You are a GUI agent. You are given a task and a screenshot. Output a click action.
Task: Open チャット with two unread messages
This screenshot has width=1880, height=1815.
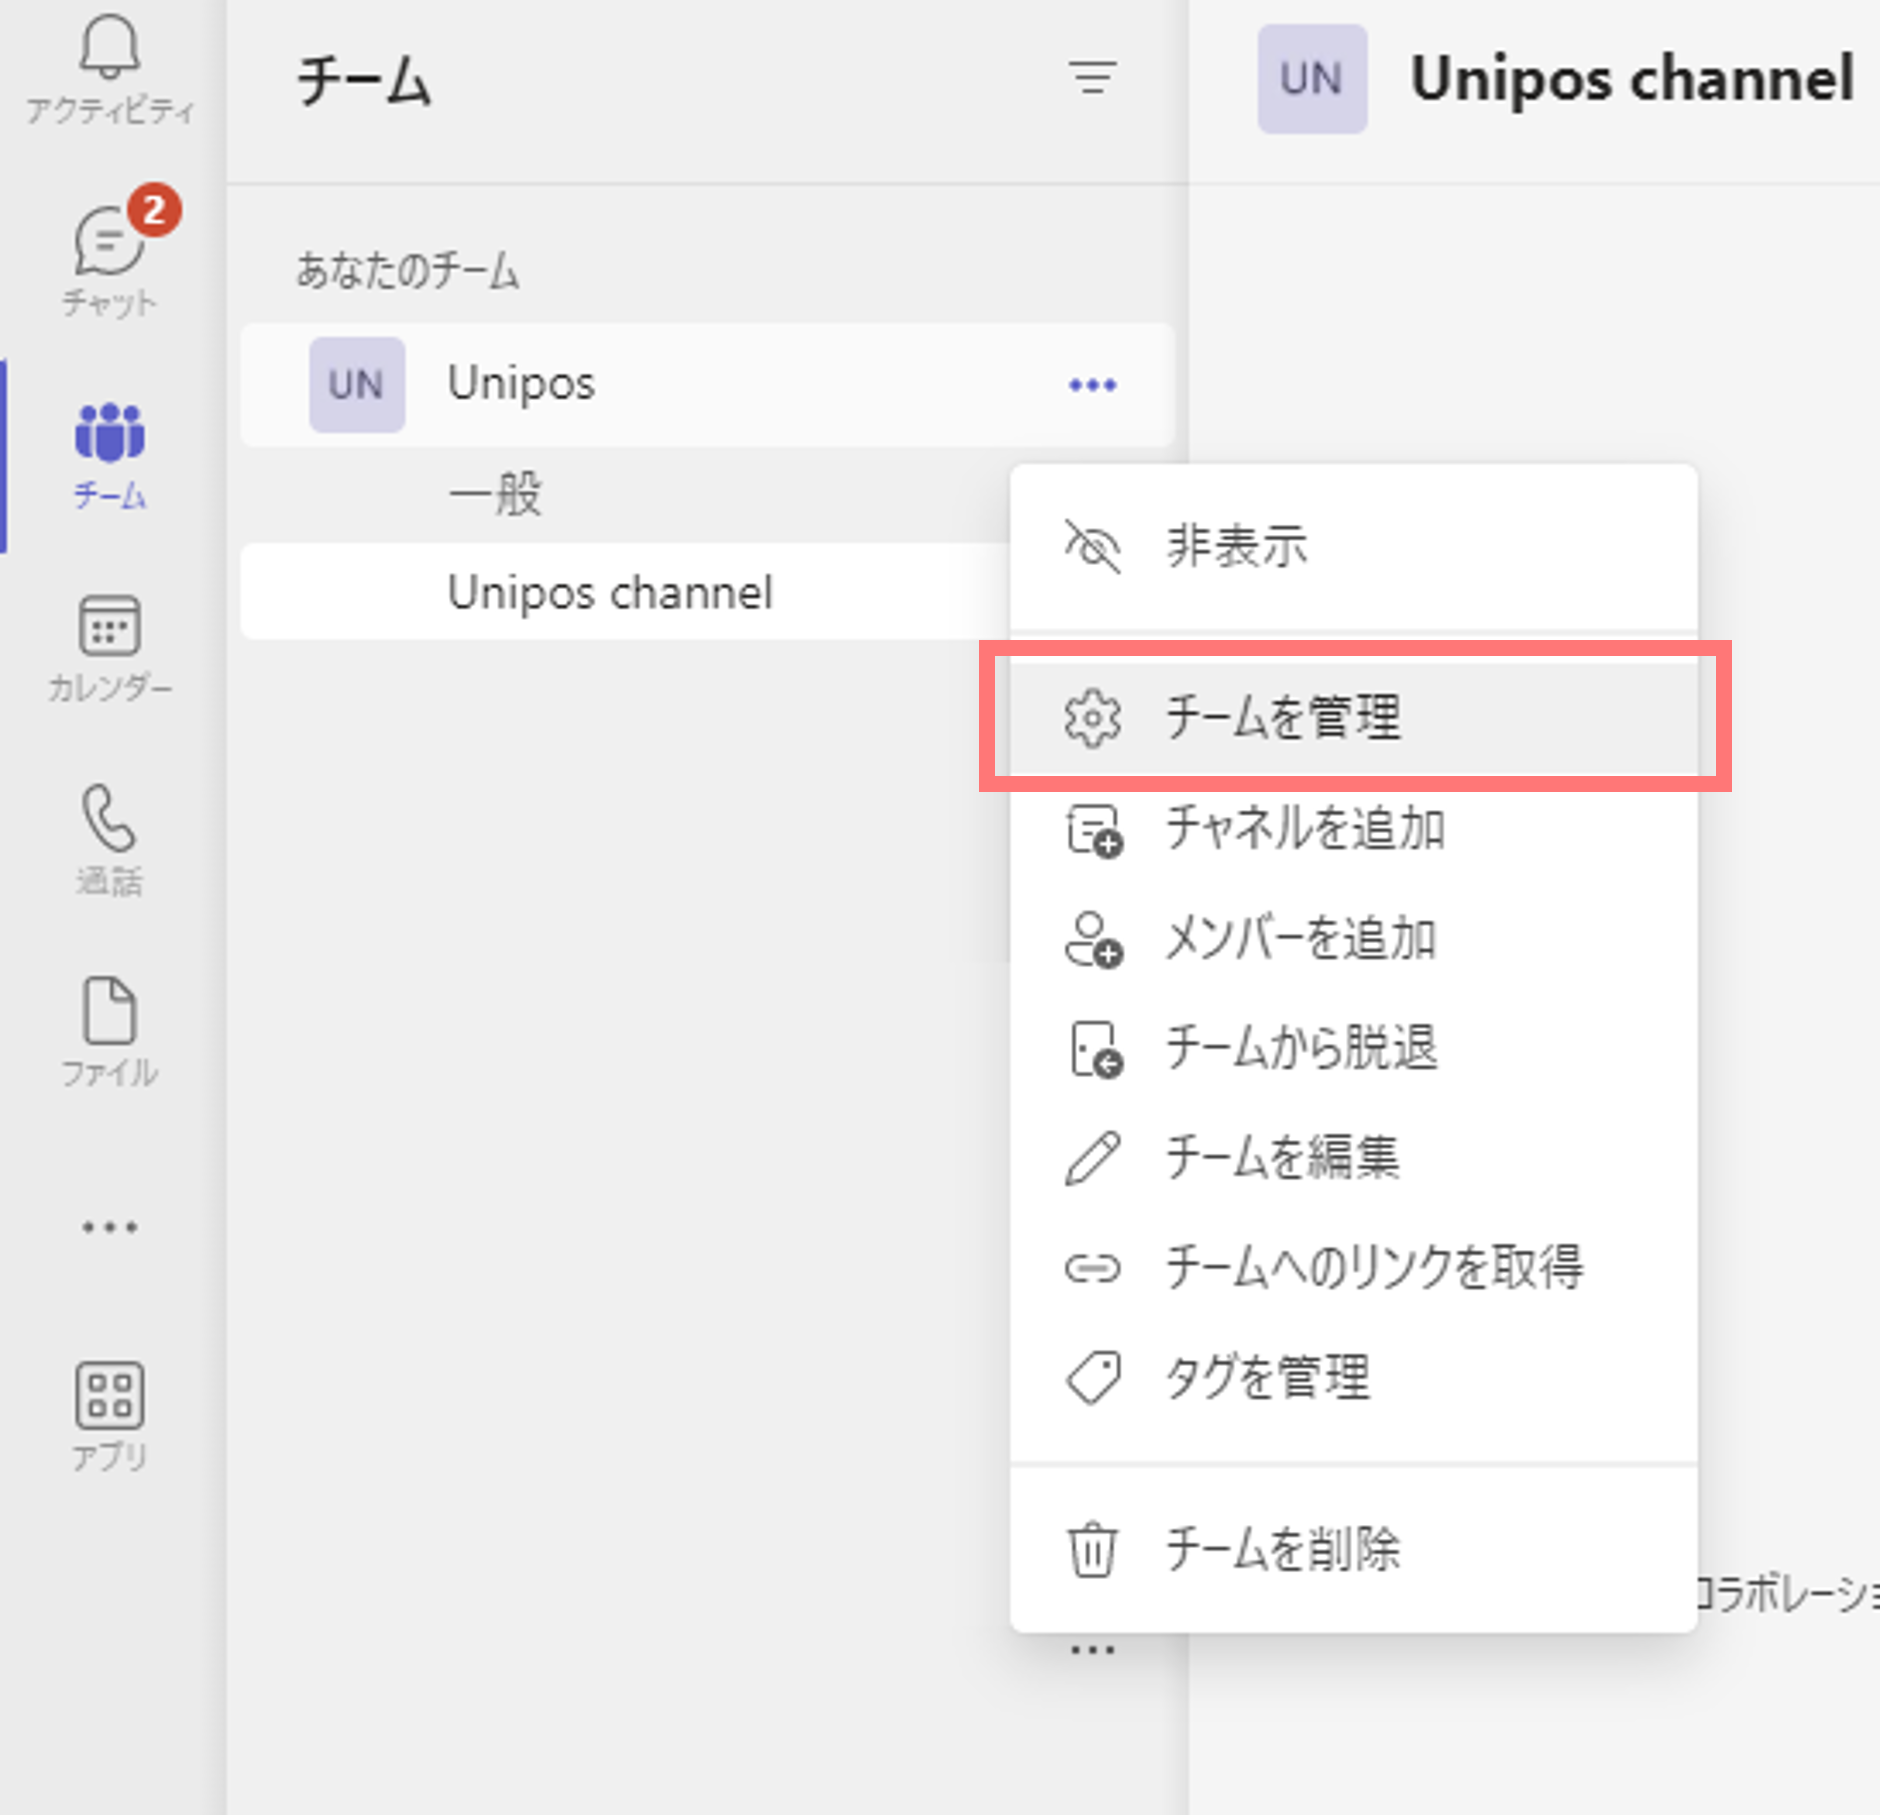110,255
